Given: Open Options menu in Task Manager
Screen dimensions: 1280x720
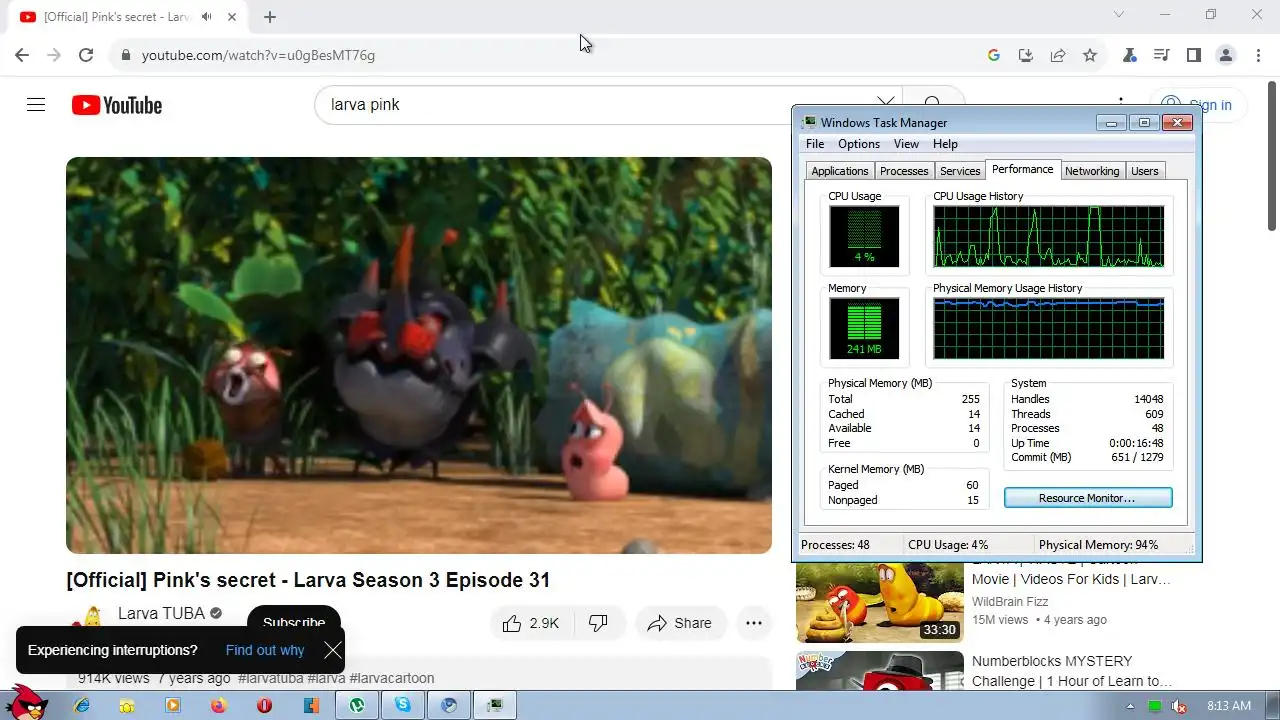Looking at the screenshot, I should 859,144.
